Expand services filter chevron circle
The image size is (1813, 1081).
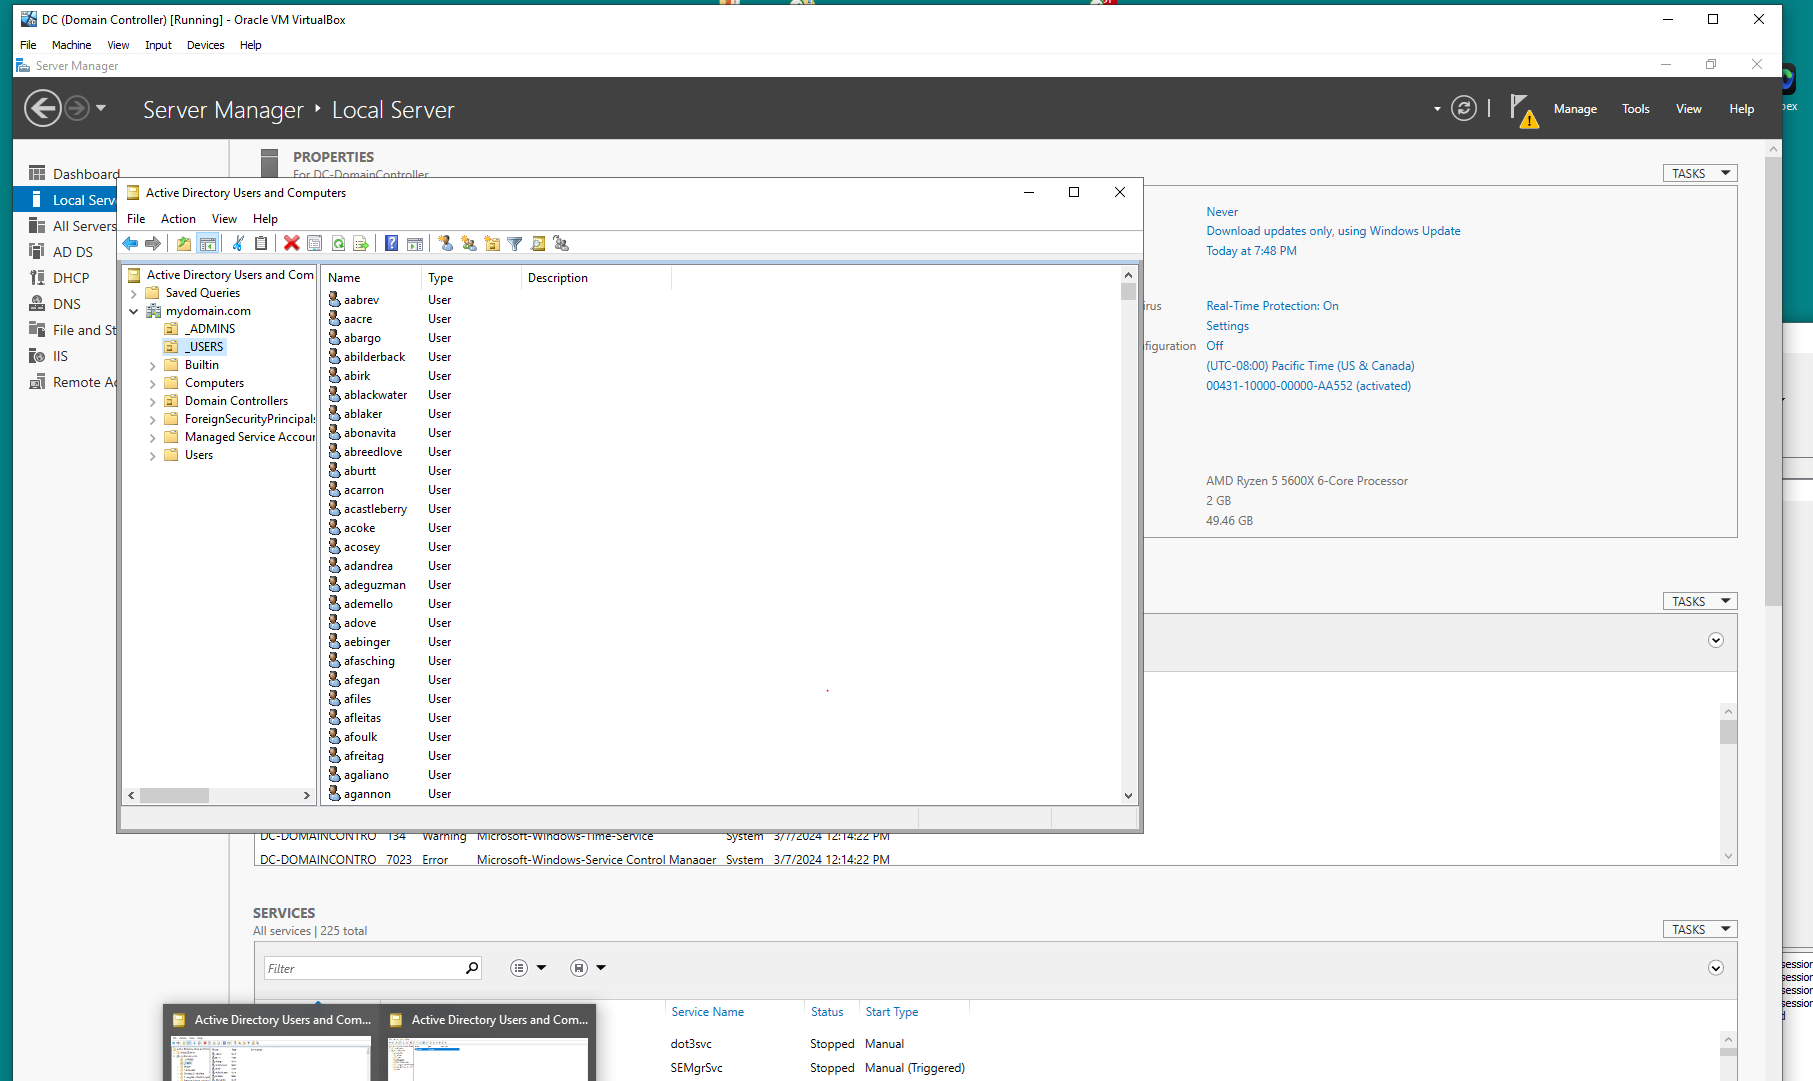pos(1716,968)
